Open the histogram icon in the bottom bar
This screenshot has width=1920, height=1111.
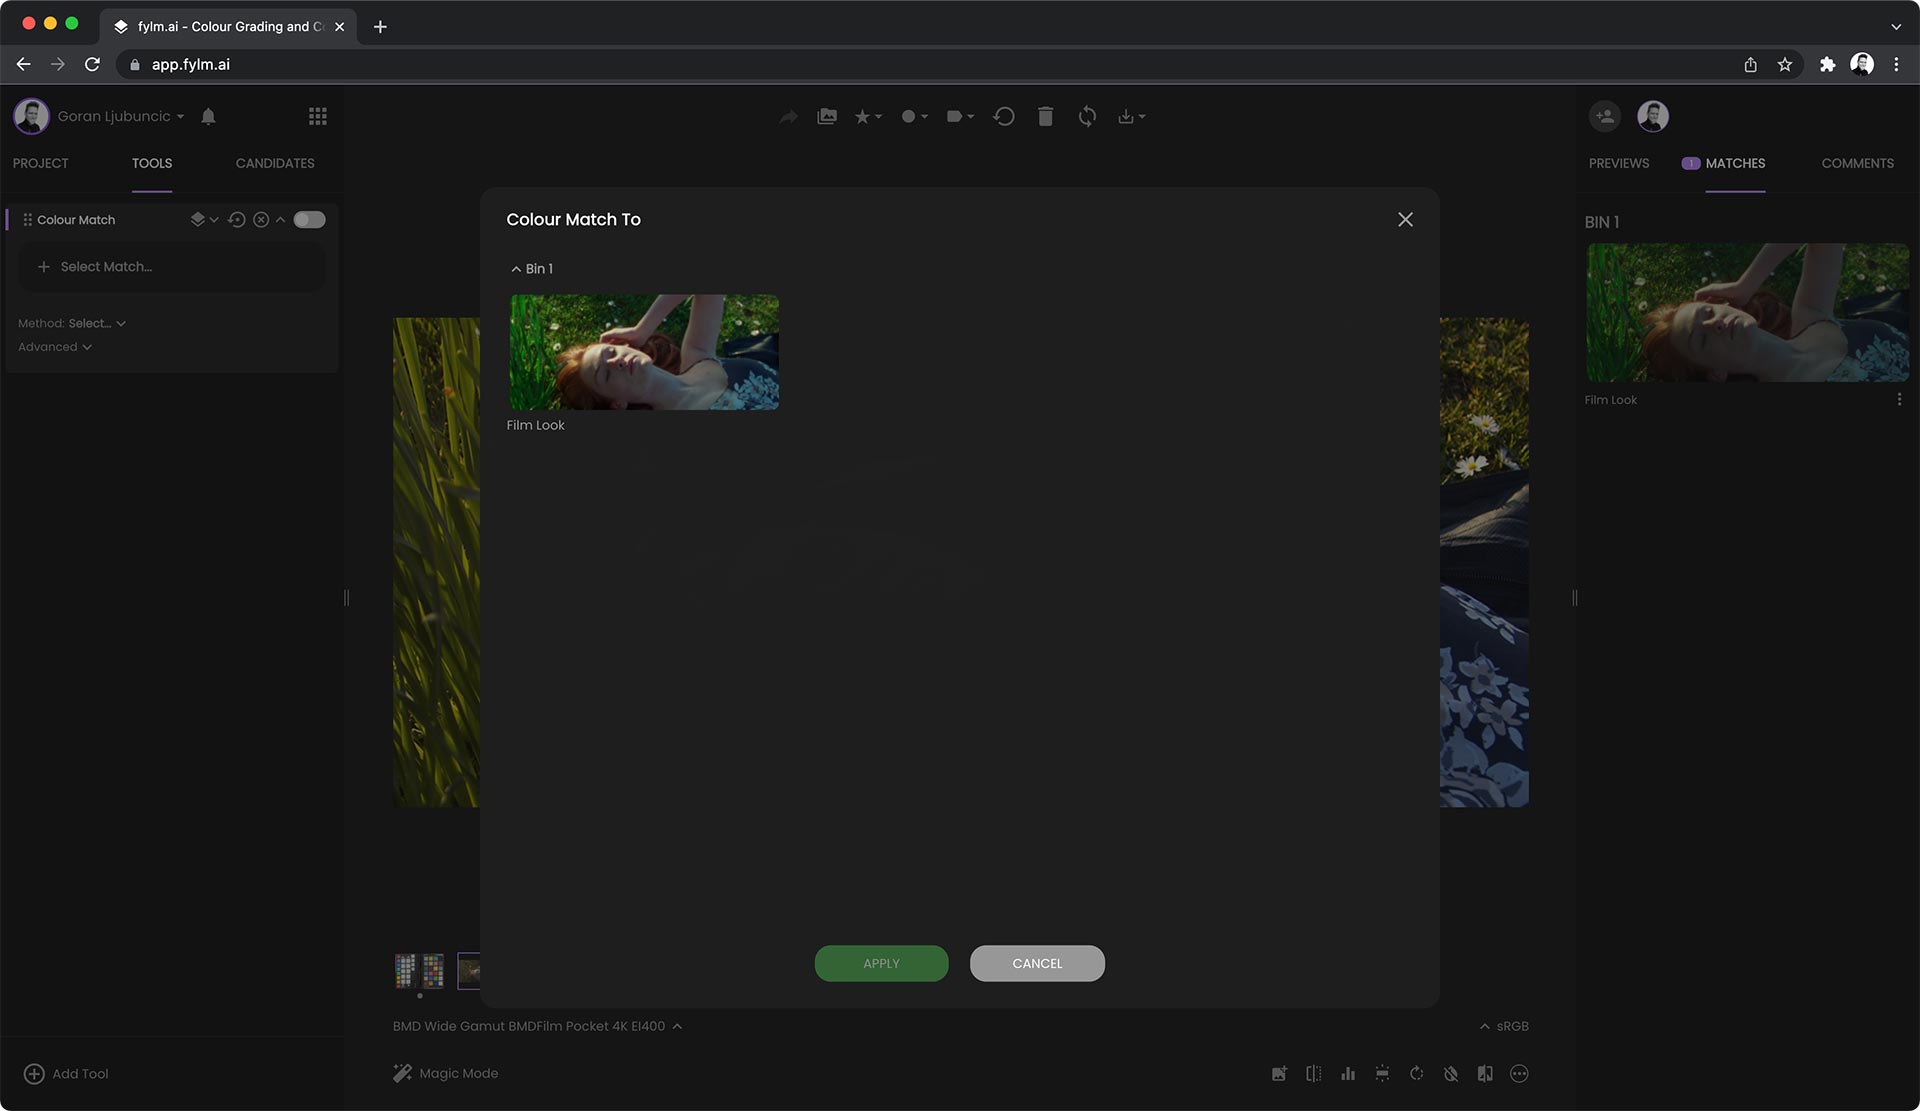pos(1348,1073)
